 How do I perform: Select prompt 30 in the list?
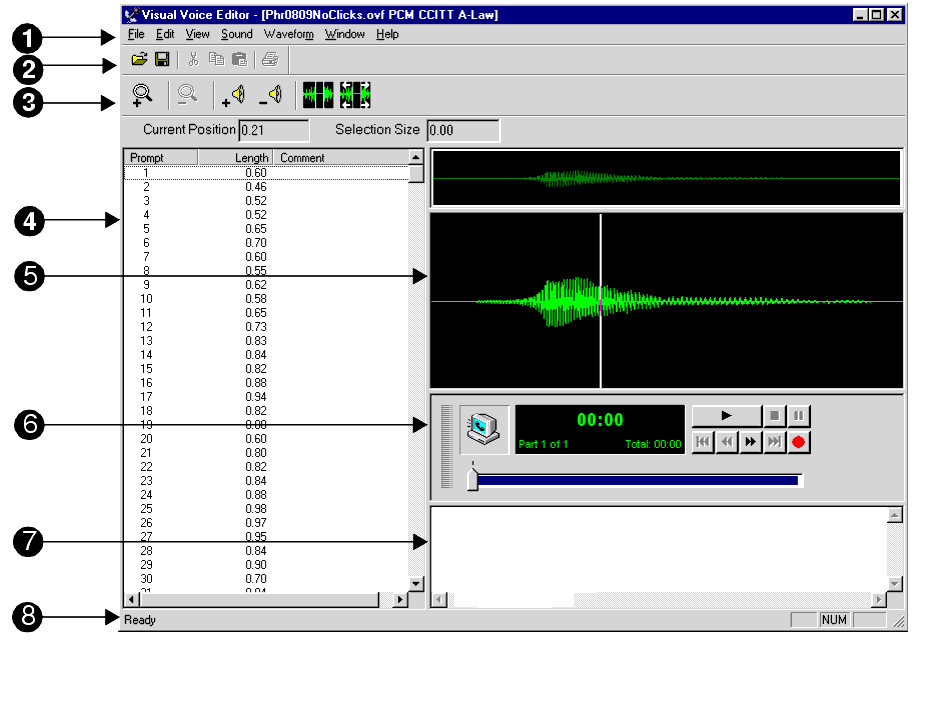(267, 579)
